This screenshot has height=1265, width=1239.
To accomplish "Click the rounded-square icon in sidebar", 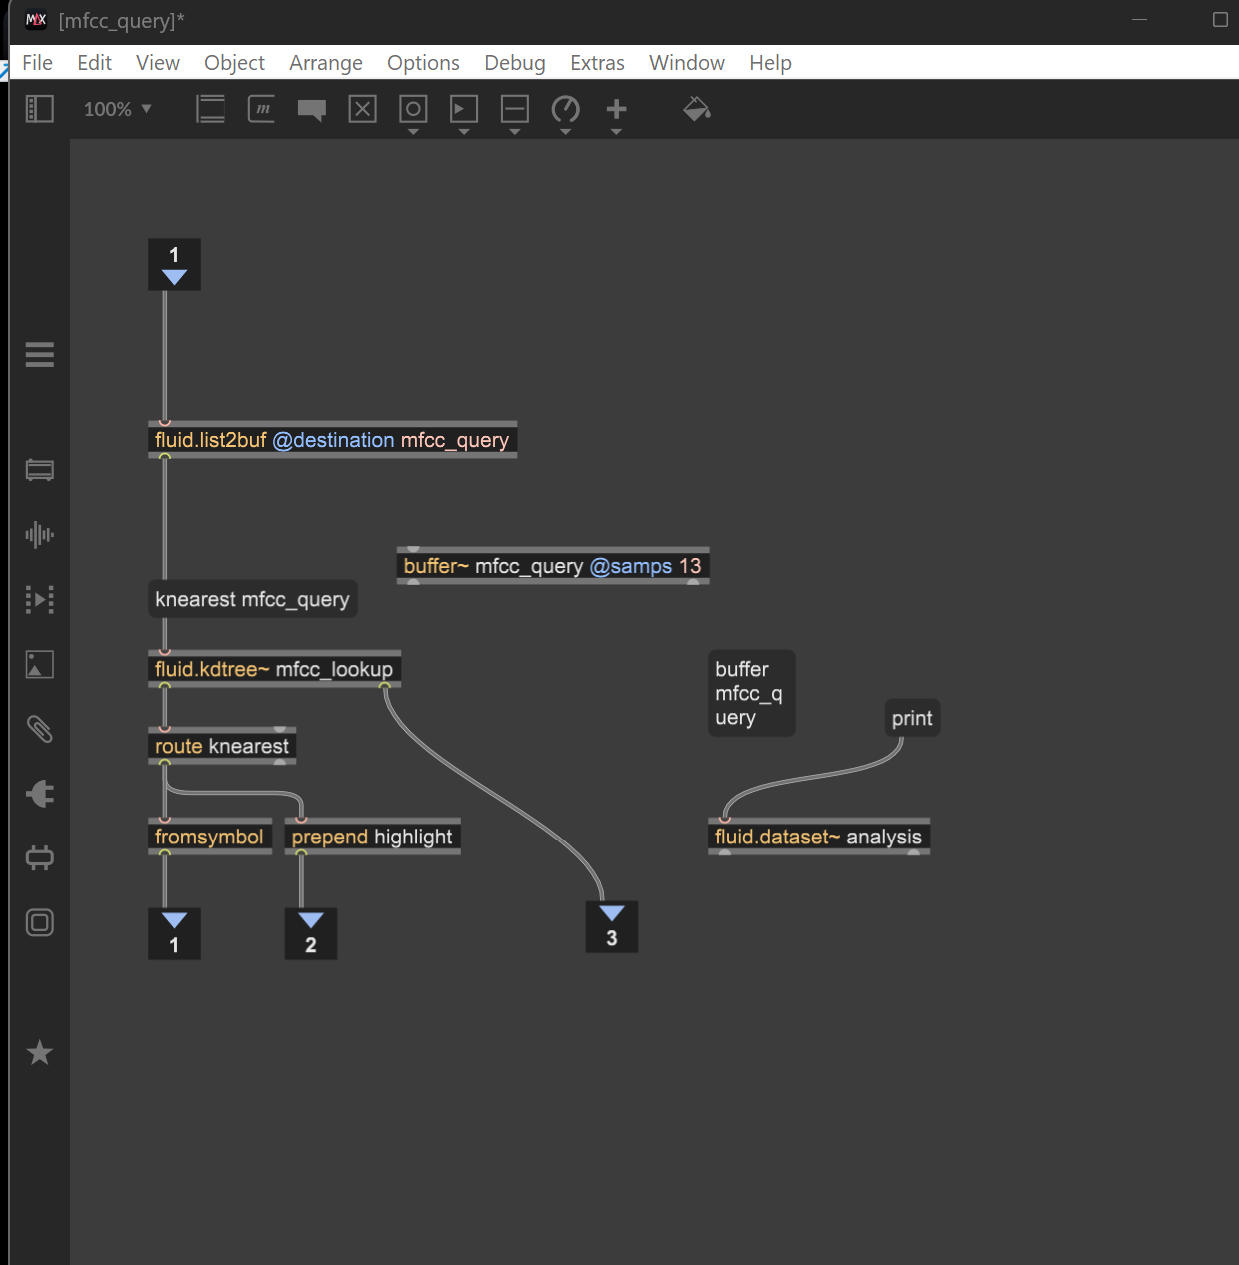I will coord(40,922).
